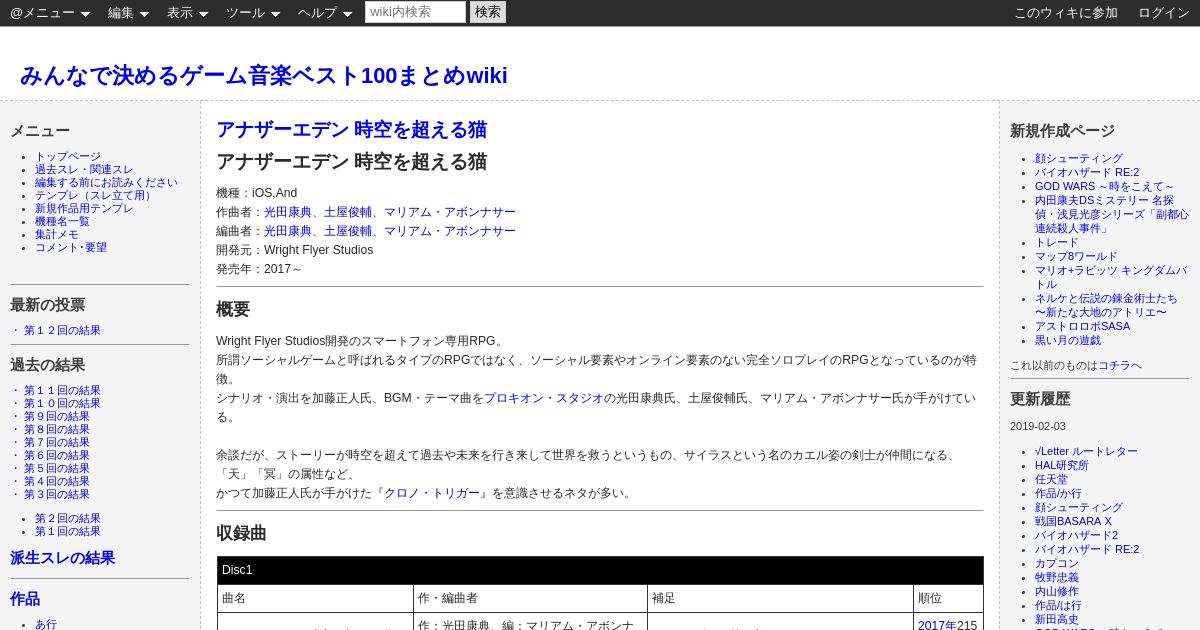1200x630 pixels.
Task: Open site title みんなで決めるゲーム音楽ベスト100まとめwiki
Action: [264, 75]
